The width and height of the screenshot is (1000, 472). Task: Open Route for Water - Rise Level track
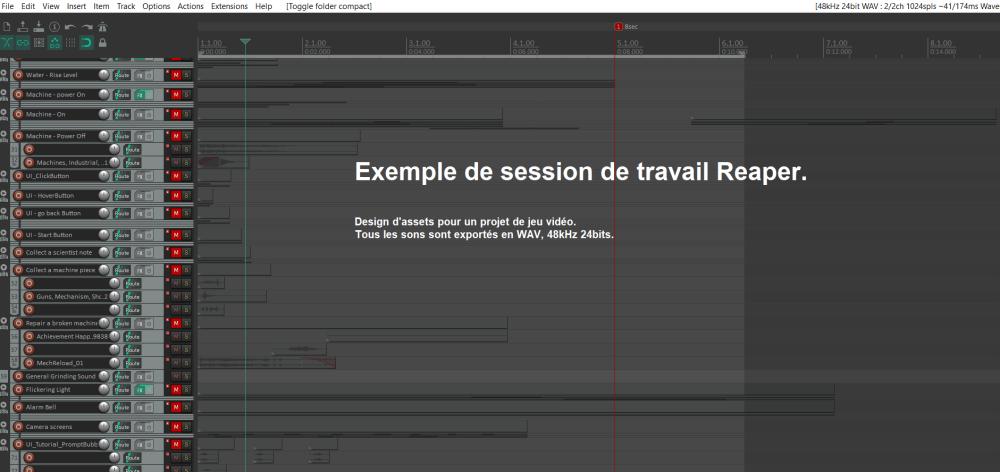pos(122,75)
